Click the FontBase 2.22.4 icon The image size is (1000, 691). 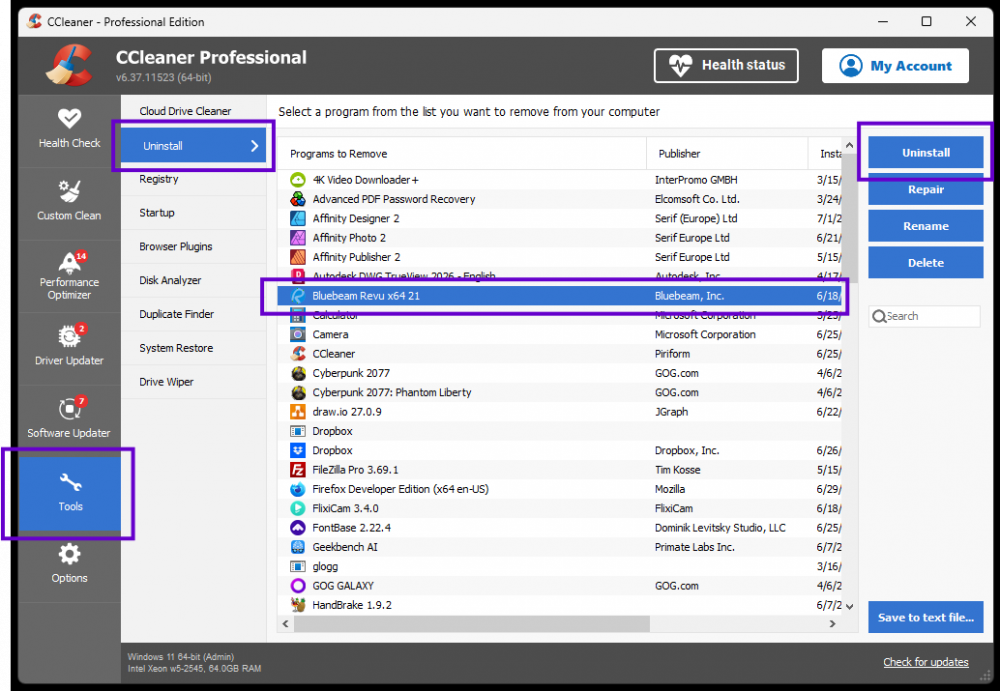click(x=298, y=528)
